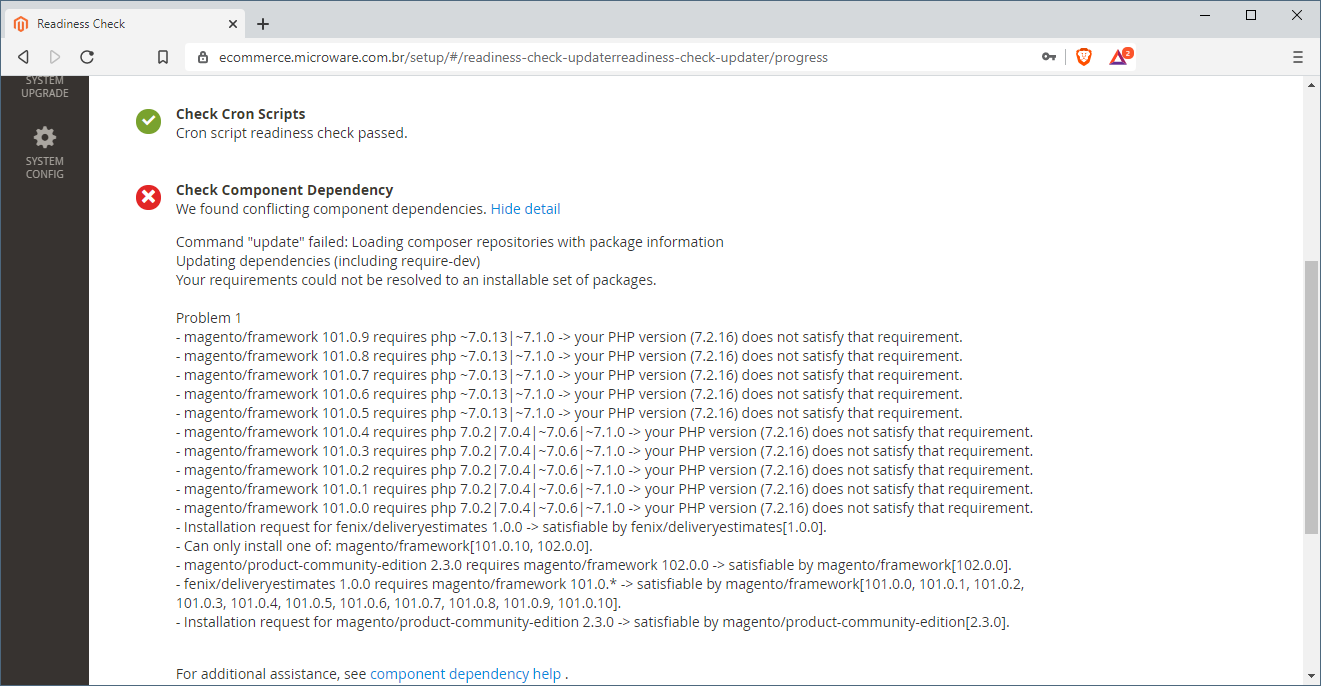Click the browser back arrow

point(22,57)
